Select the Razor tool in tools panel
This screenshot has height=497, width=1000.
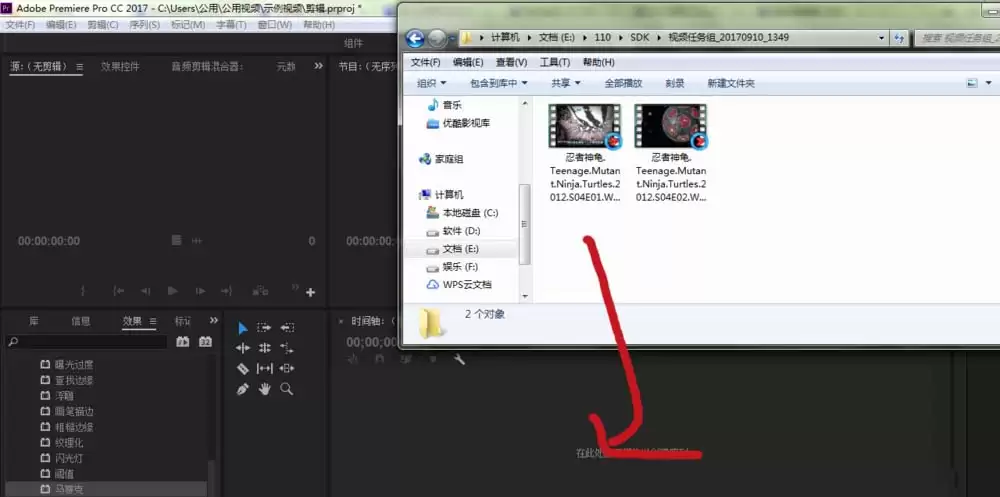coord(243,368)
